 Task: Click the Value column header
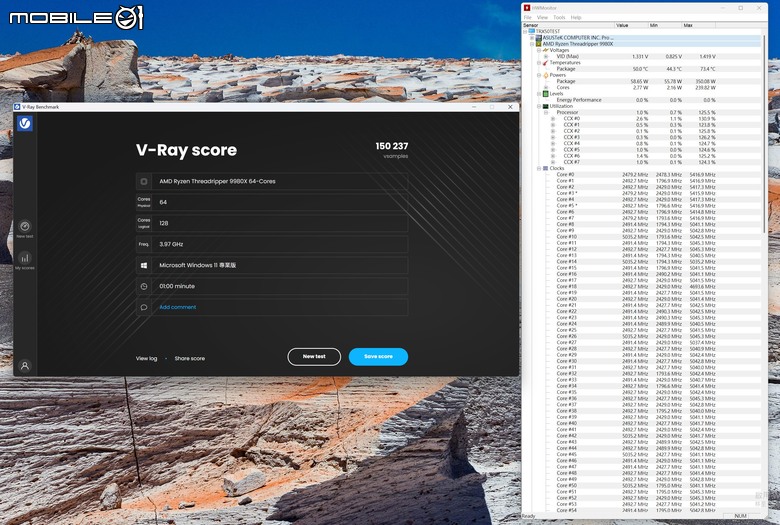pyautogui.click(x=632, y=25)
